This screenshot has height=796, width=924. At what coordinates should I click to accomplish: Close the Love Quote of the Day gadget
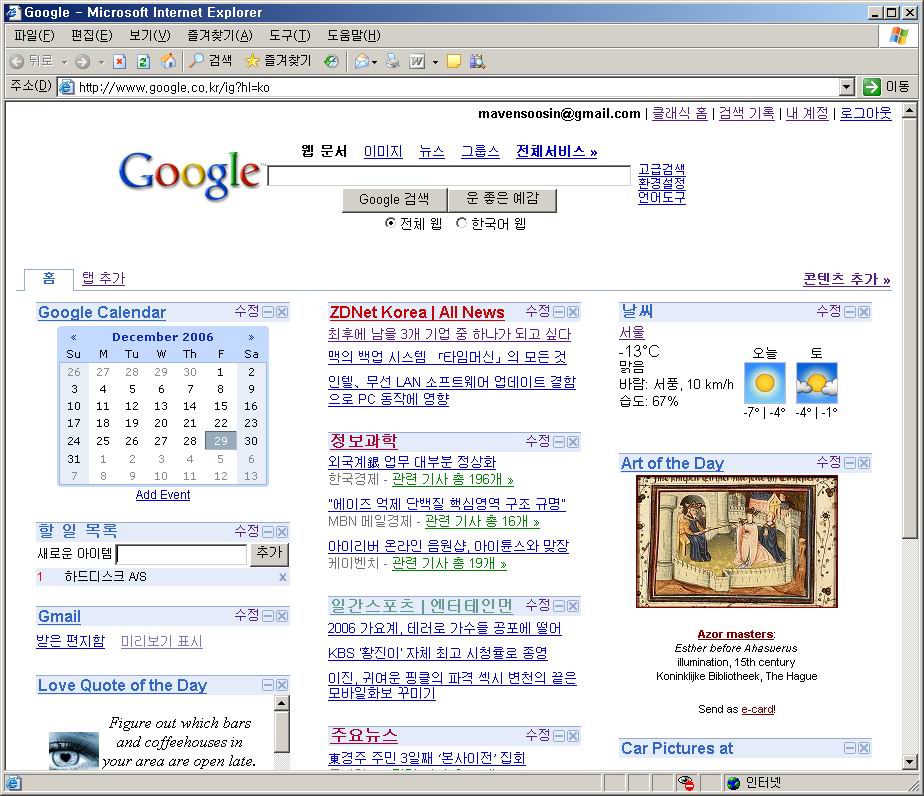[x=282, y=685]
